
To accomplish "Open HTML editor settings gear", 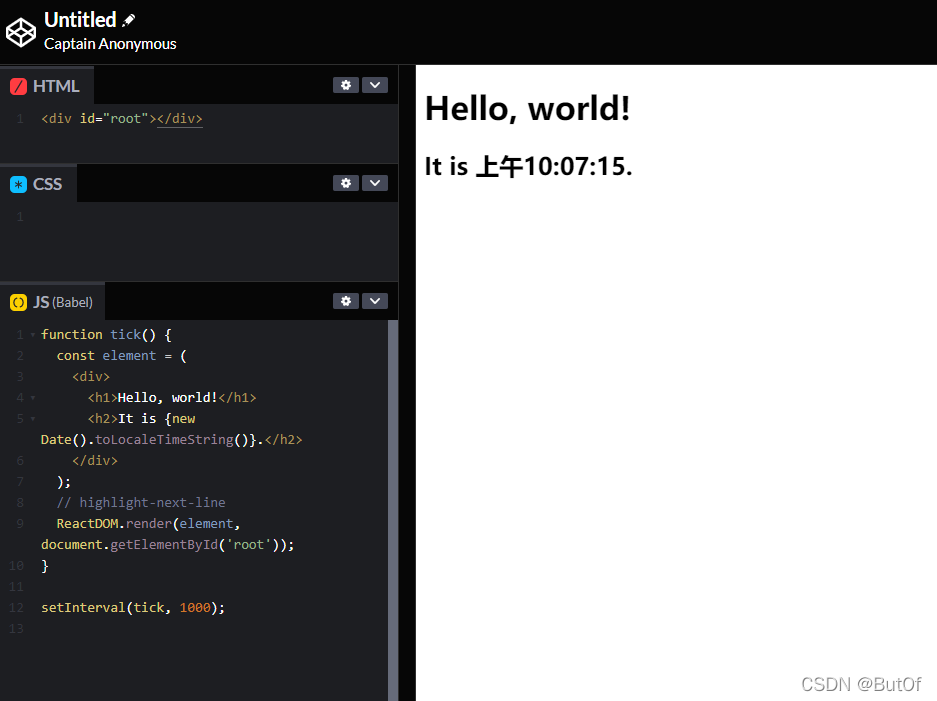I will coord(346,85).
